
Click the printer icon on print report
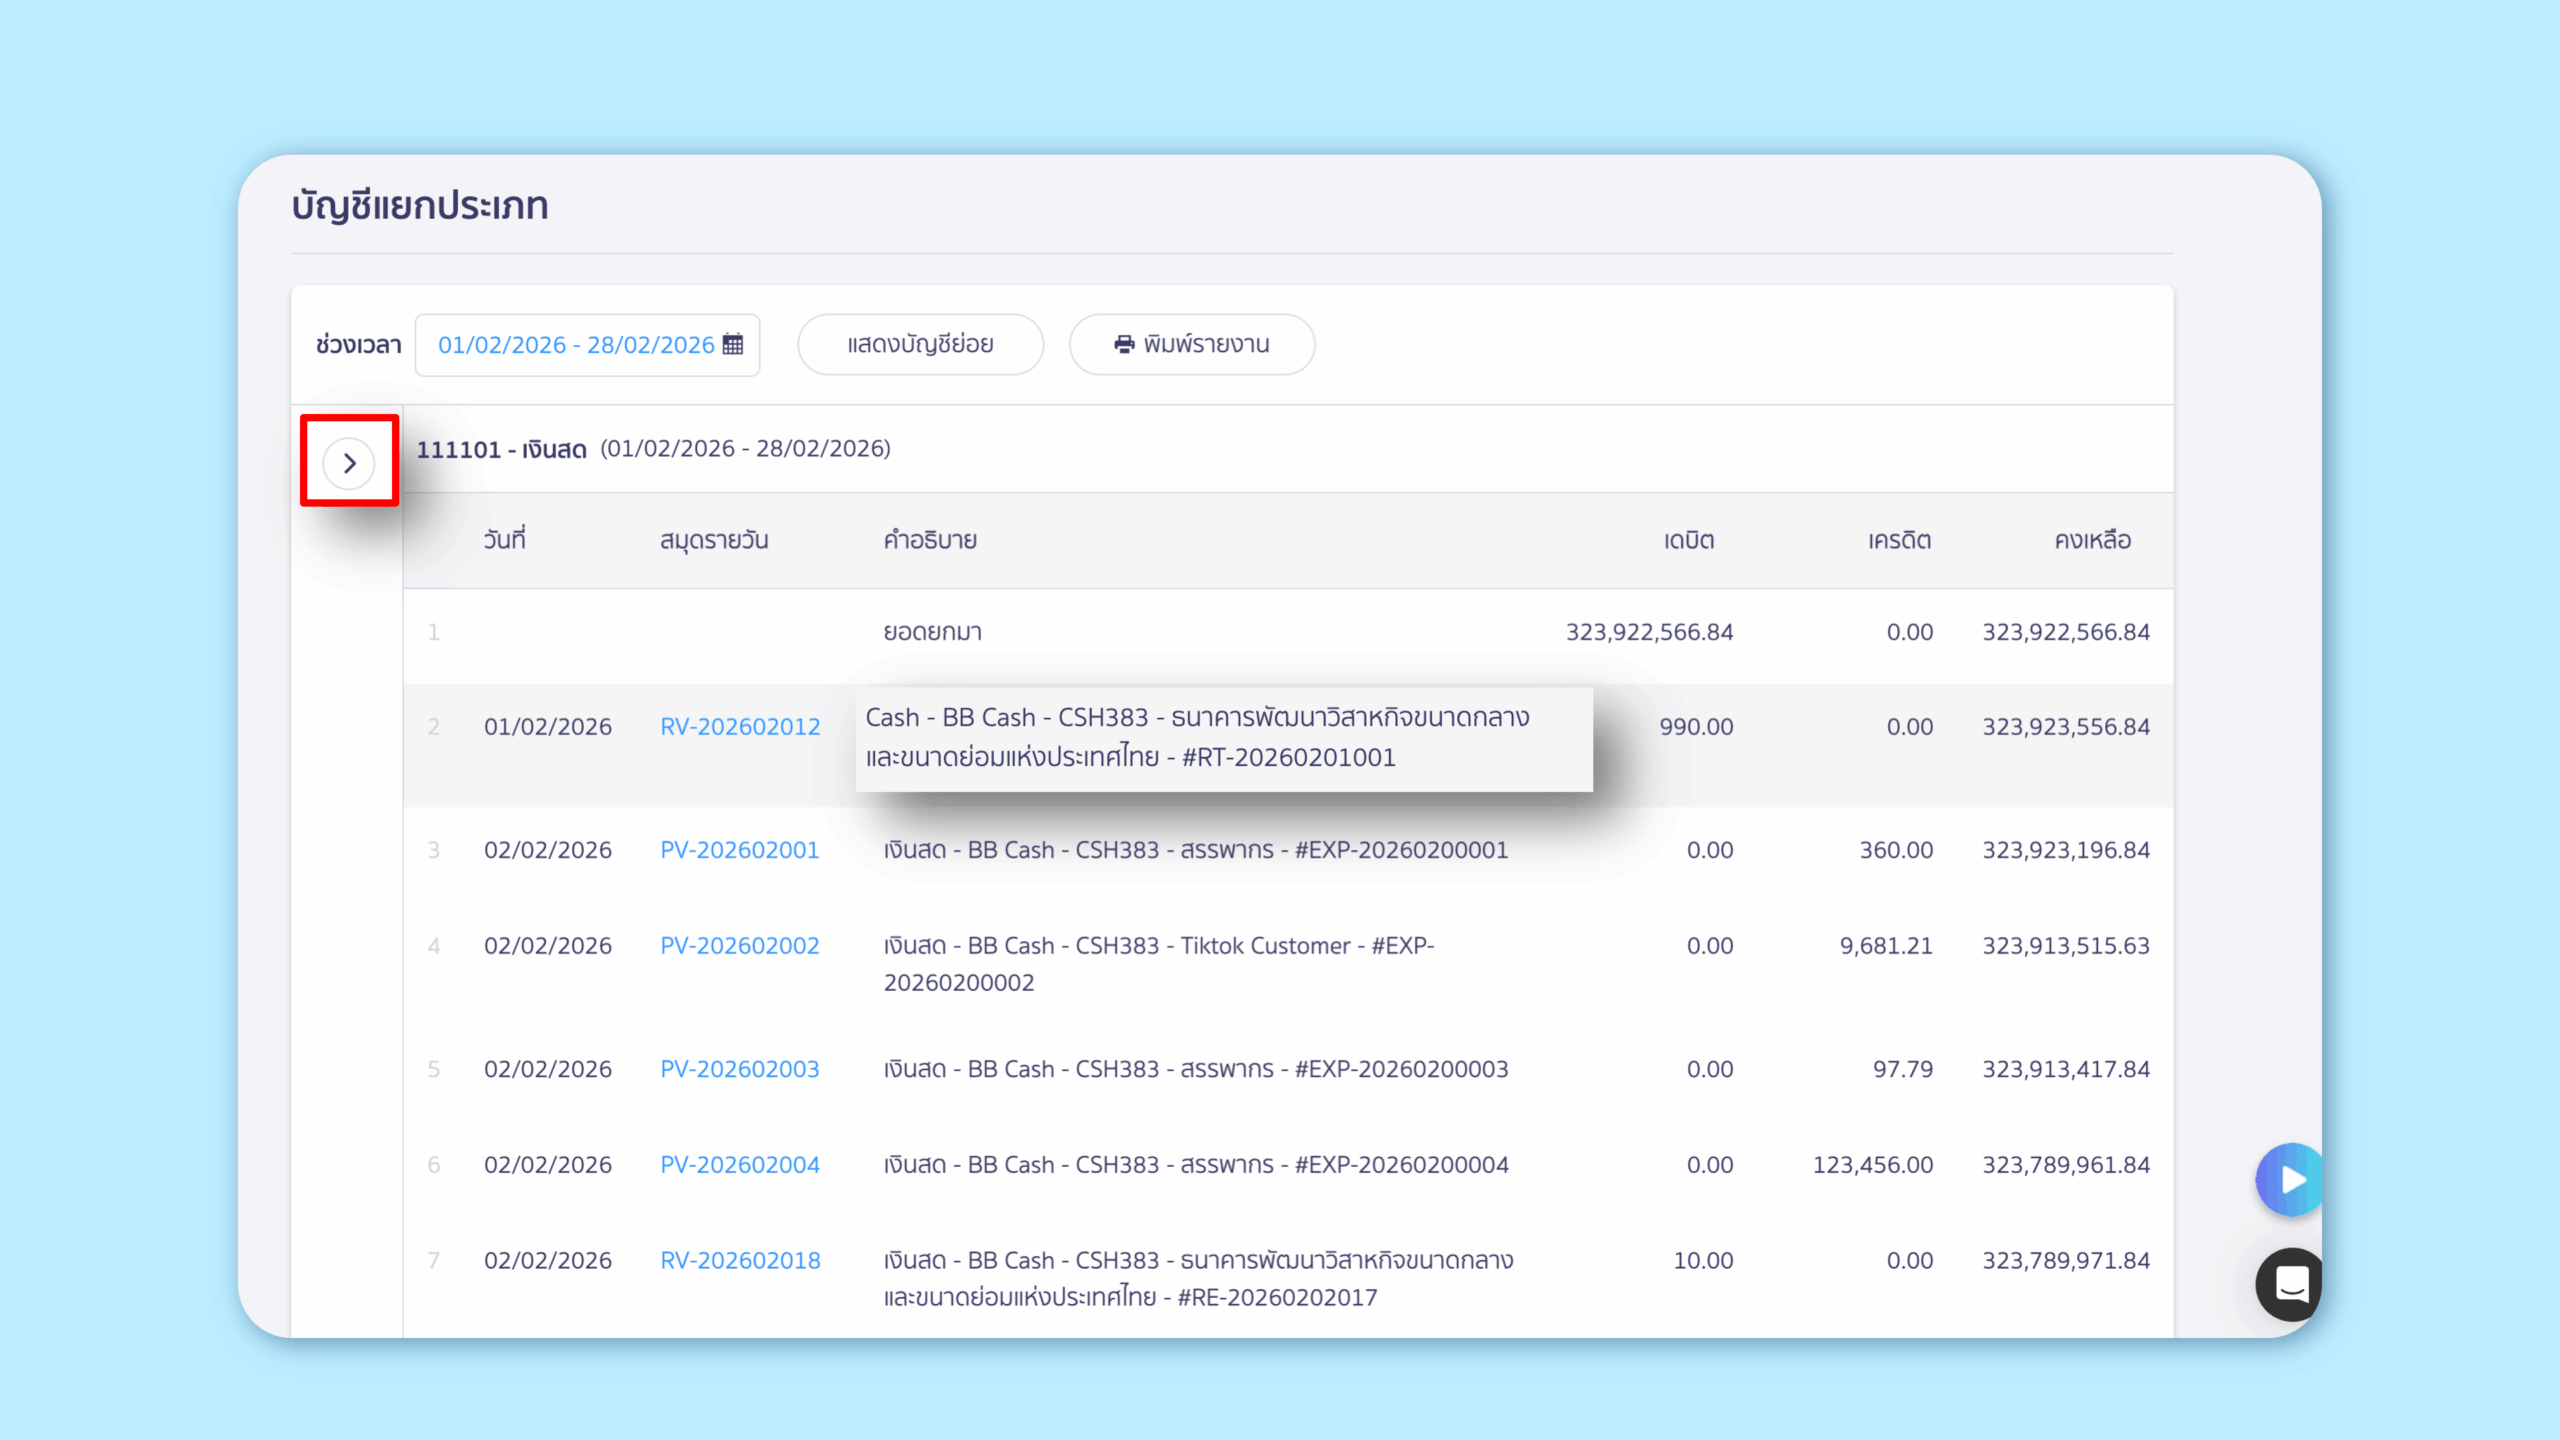[1124, 344]
